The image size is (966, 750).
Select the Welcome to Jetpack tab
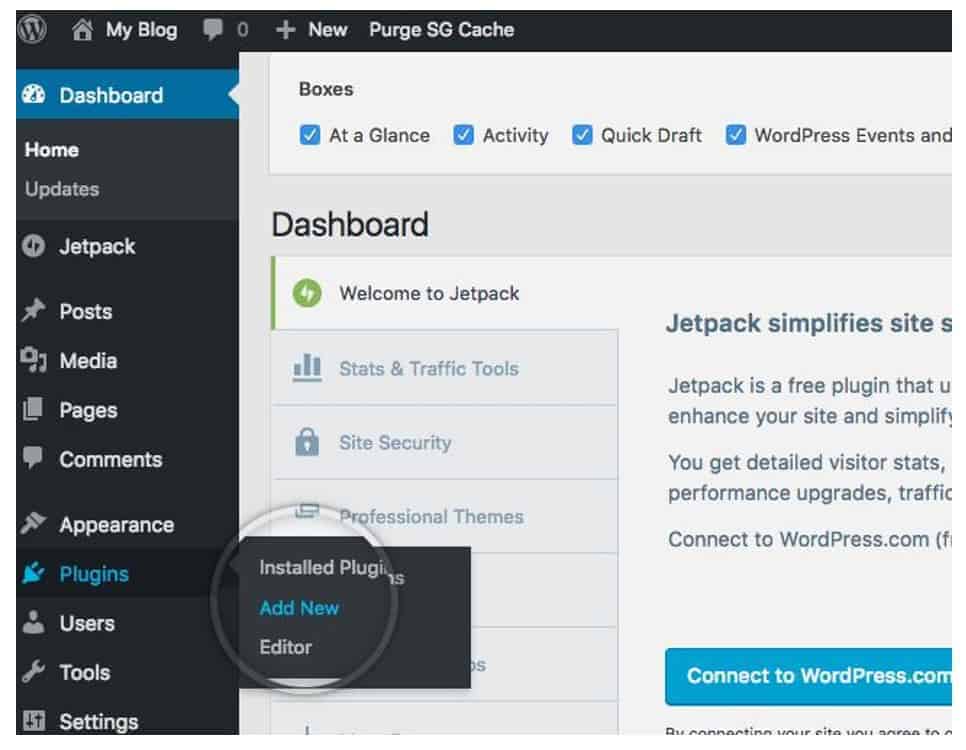[445, 293]
